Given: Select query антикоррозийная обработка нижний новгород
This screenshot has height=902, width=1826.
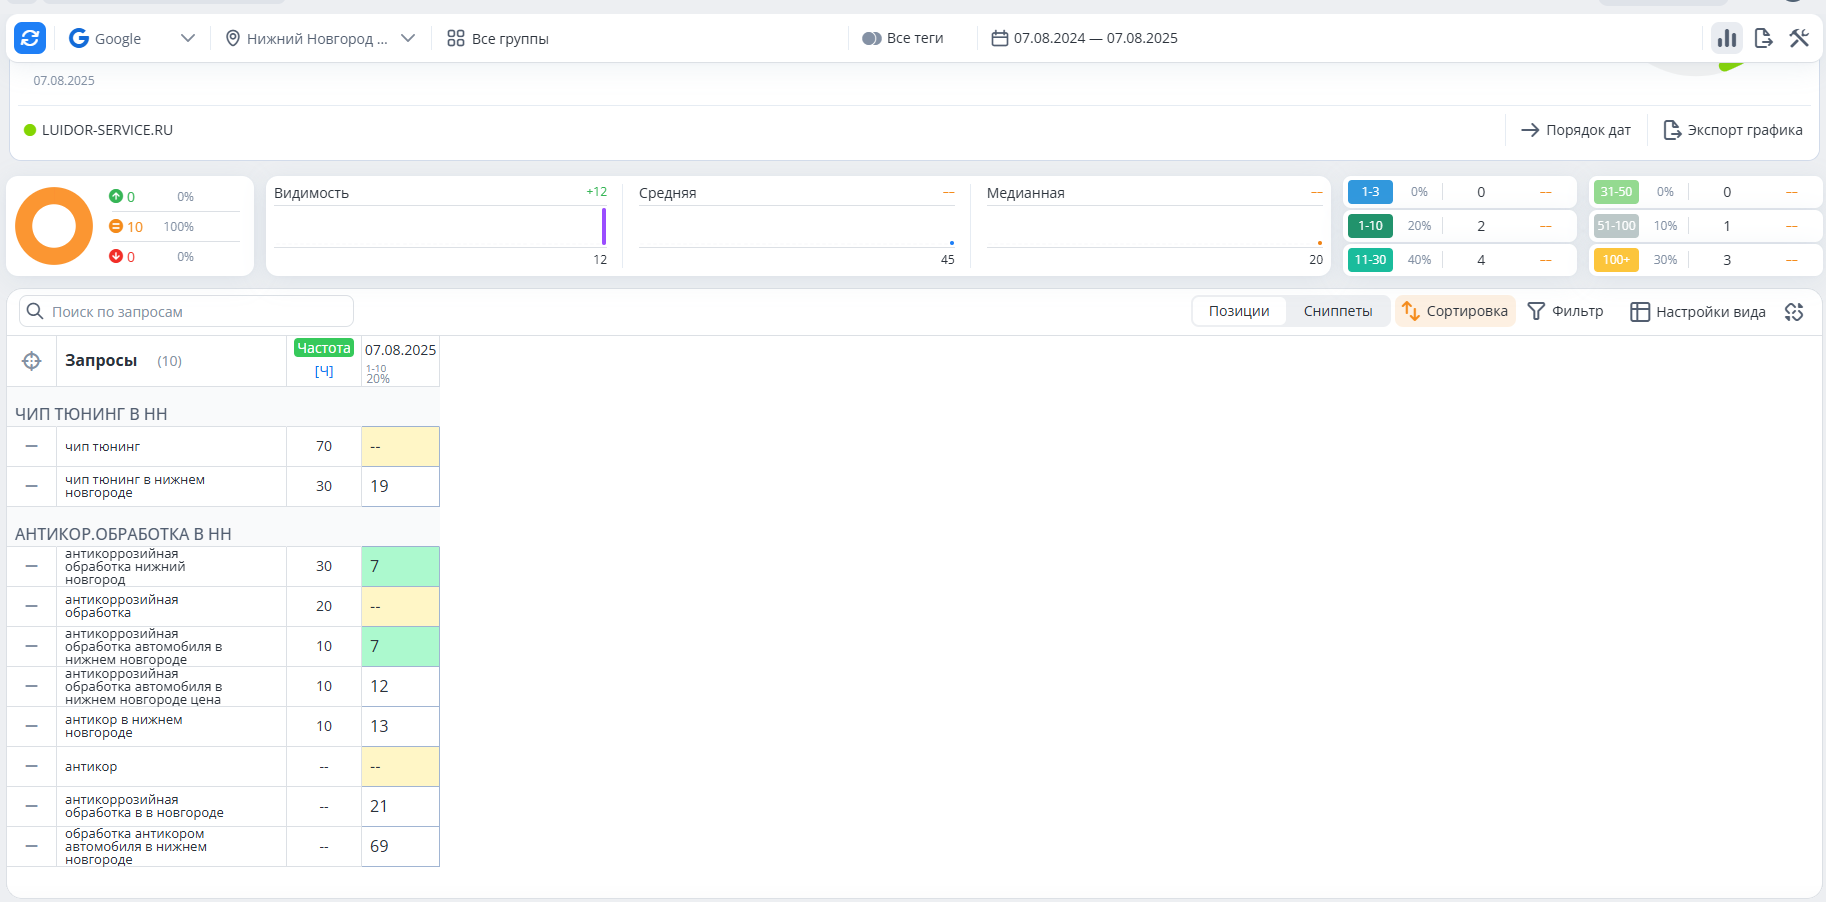Looking at the screenshot, I should (x=125, y=566).
